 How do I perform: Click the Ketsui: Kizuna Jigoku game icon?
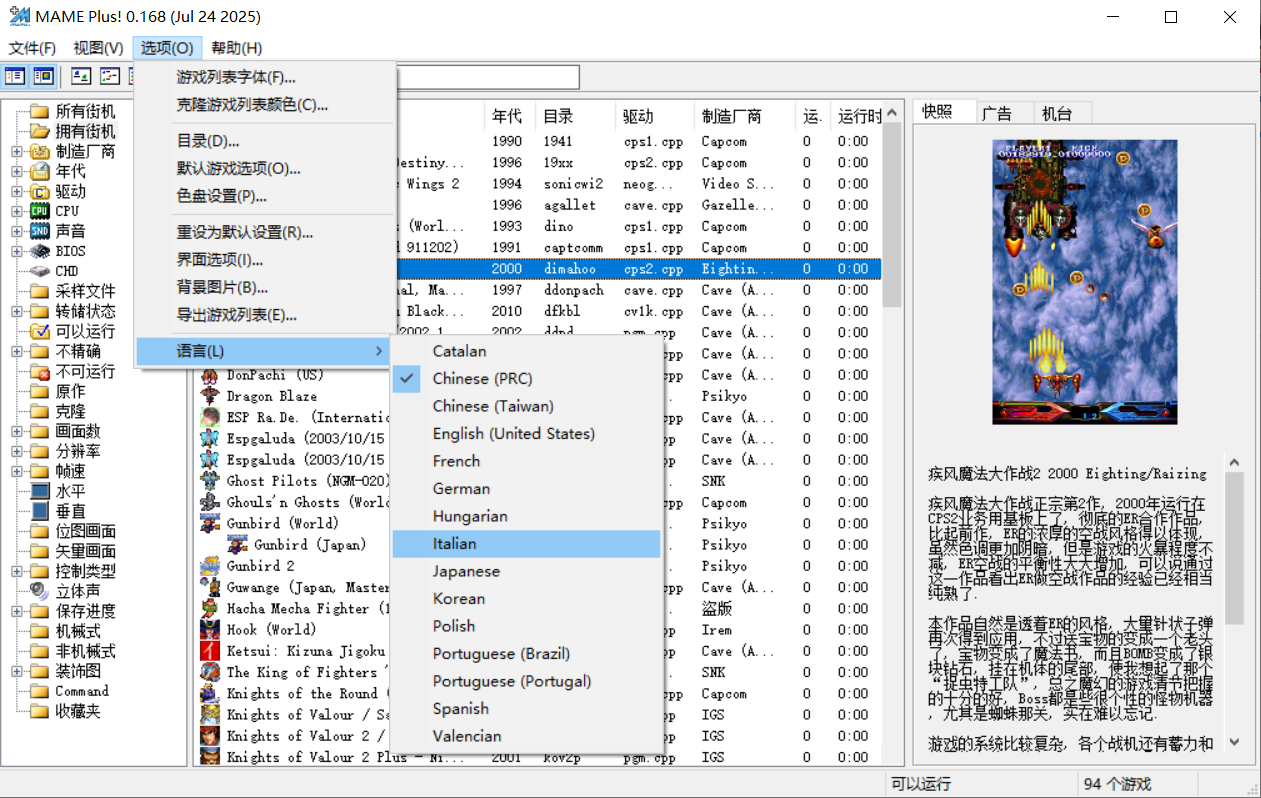point(210,651)
